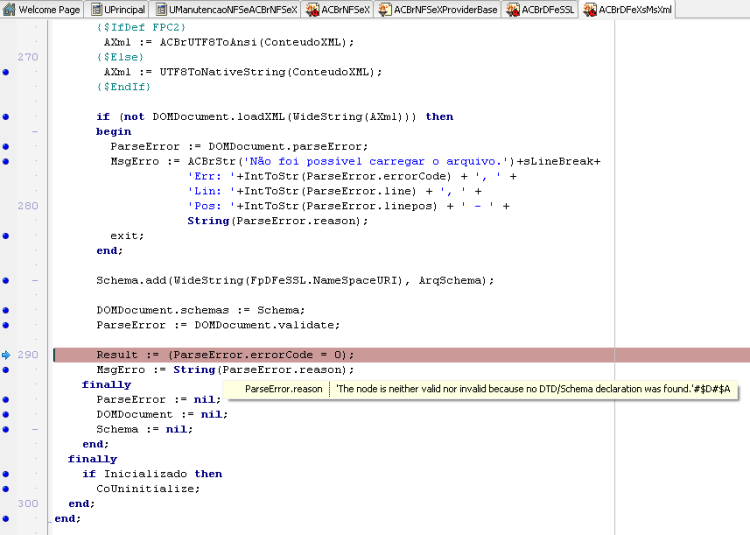Image resolution: width=750 pixels, height=535 pixels.
Task: Place cursor on highlighted Result line 290
Action: (401, 355)
